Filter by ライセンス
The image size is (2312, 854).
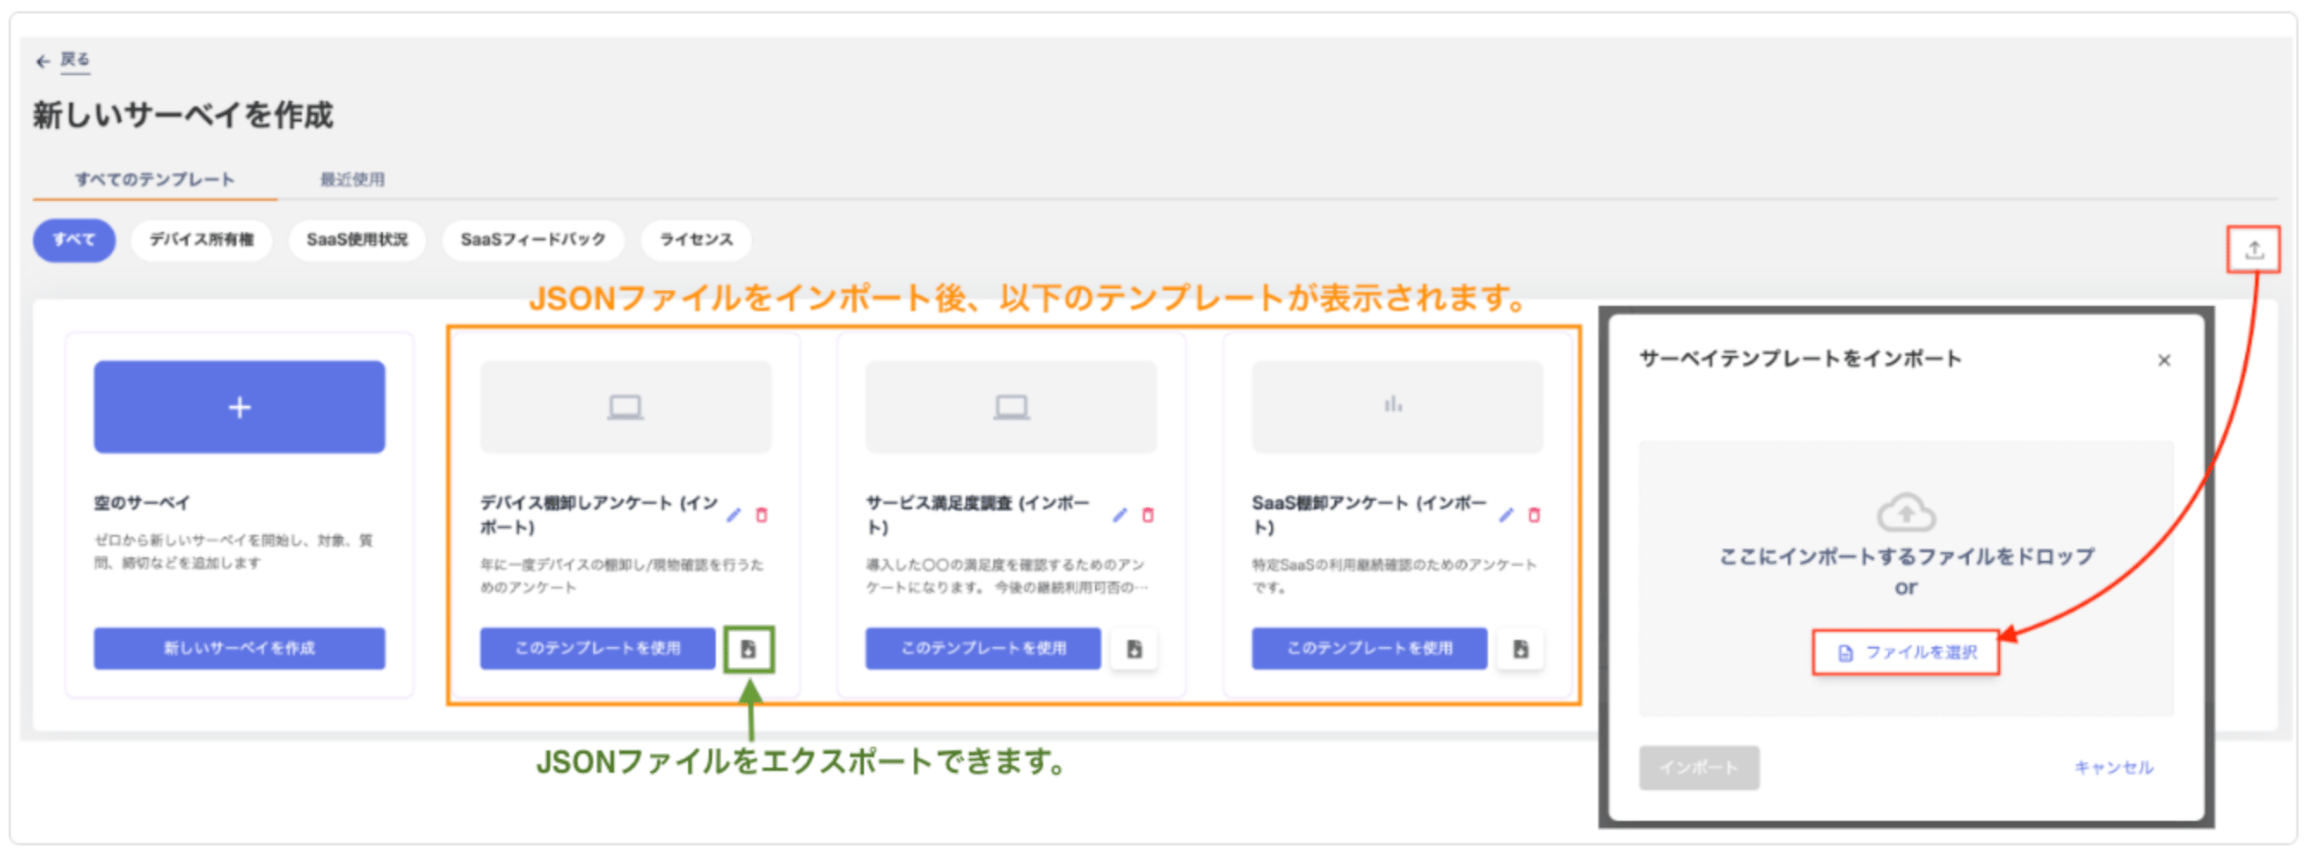click(x=696, y=240)
